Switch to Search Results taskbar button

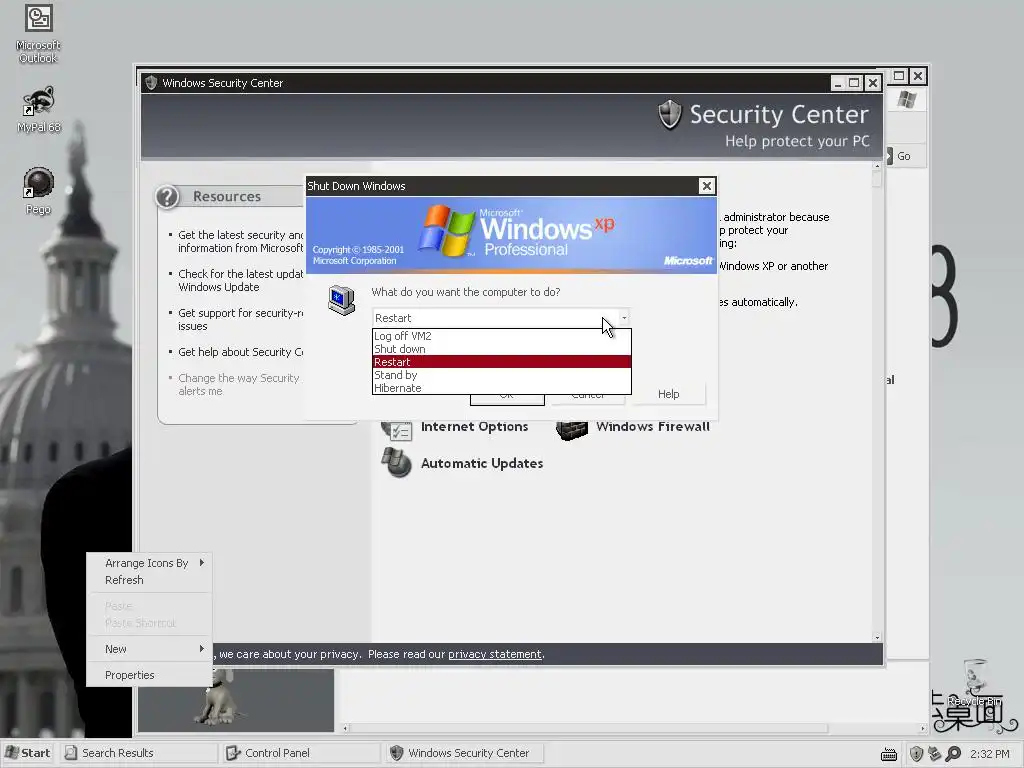coord(138,753)
